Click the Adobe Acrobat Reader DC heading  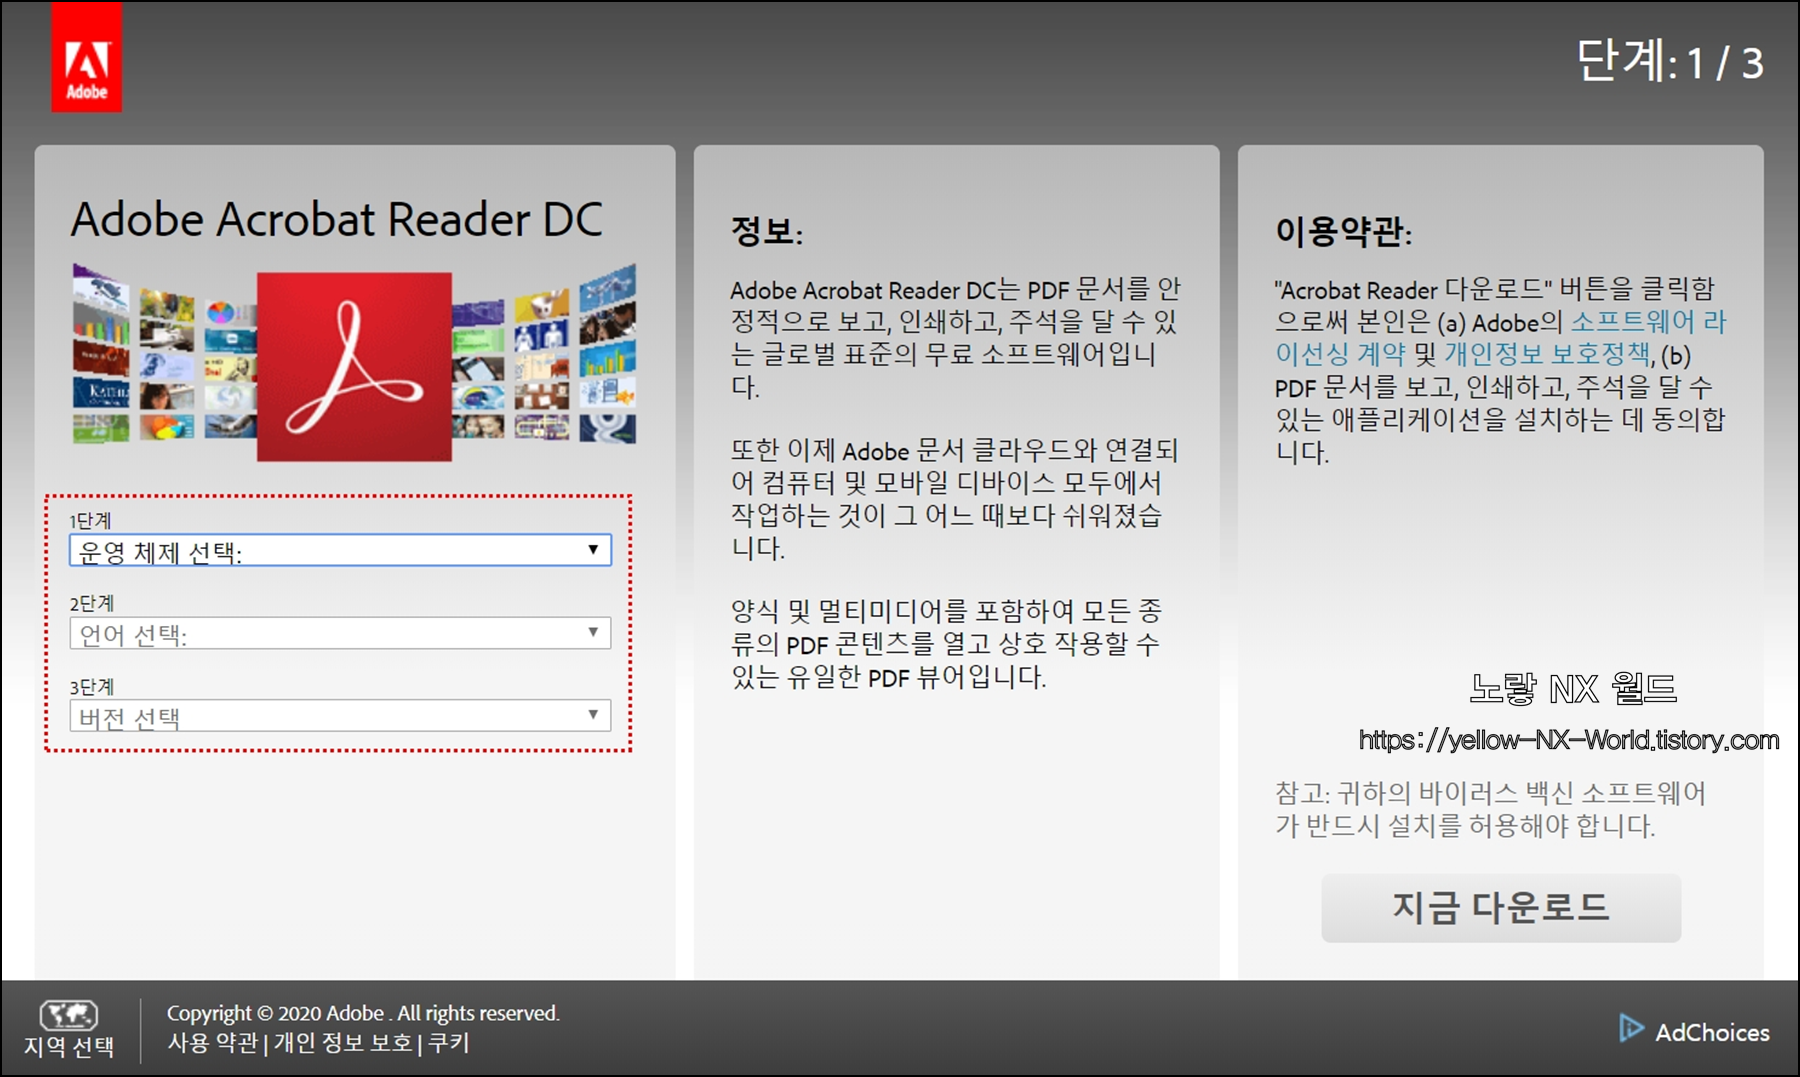coord(337,219)
